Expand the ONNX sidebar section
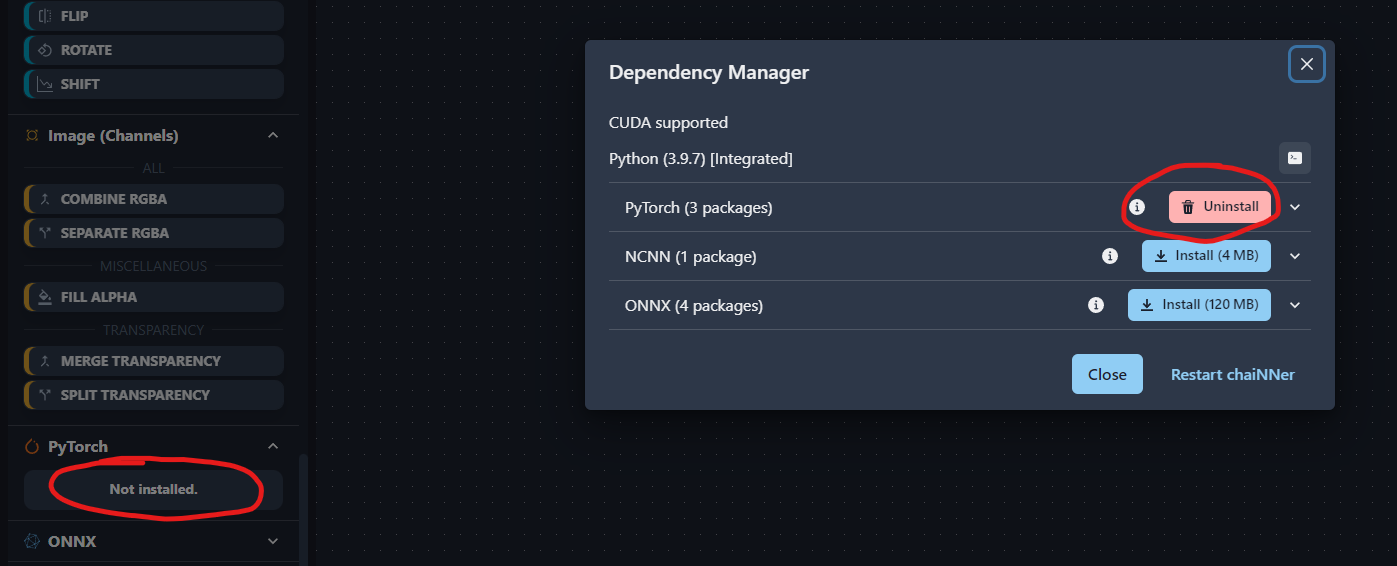The image size is (1397, 566). pos(273,541)
